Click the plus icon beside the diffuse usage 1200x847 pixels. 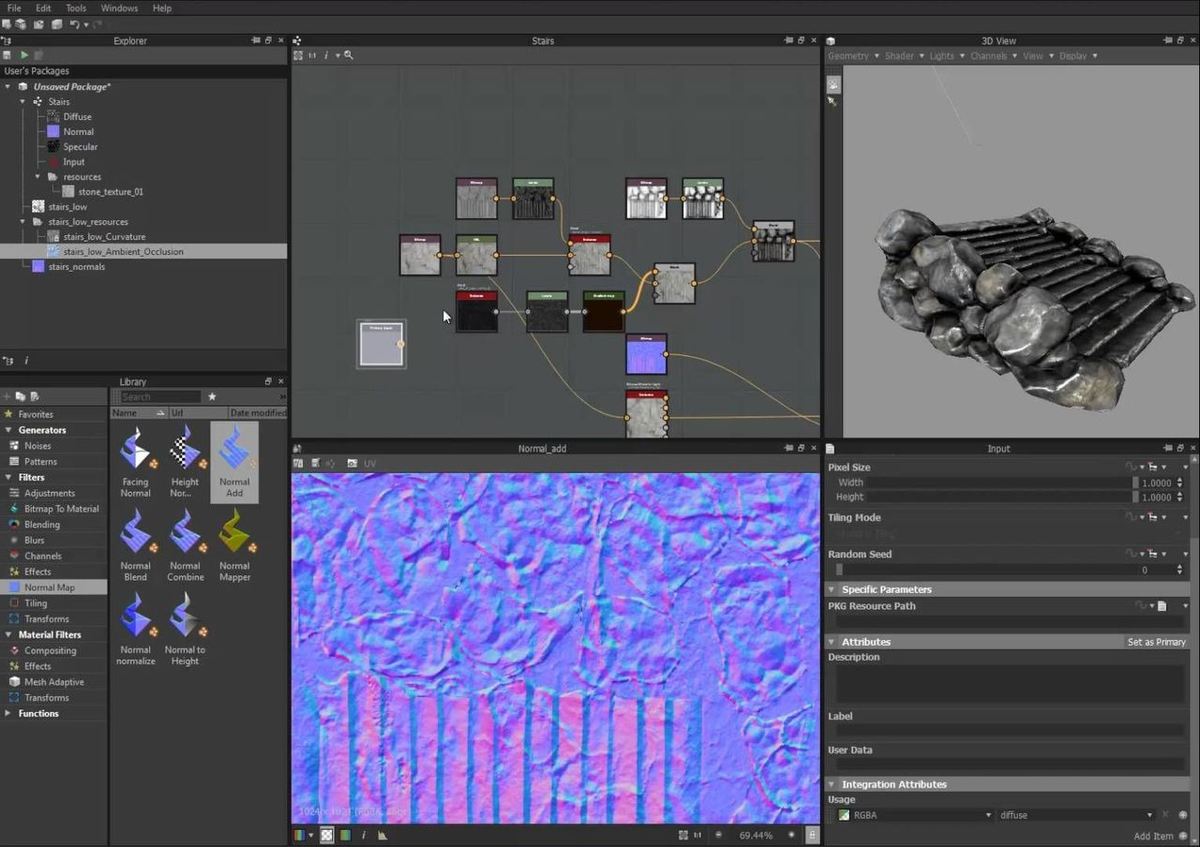tap(1182, 815)
